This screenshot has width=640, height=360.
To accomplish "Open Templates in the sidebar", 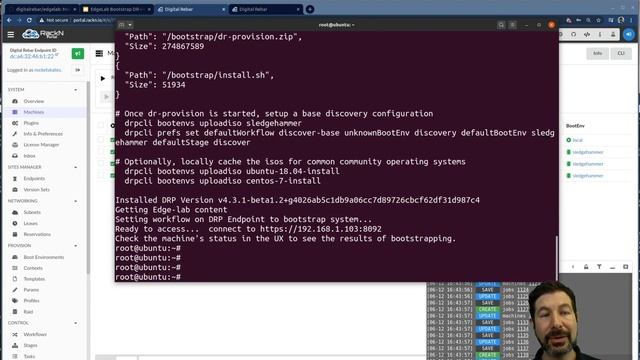I will (x=34, y=279).
